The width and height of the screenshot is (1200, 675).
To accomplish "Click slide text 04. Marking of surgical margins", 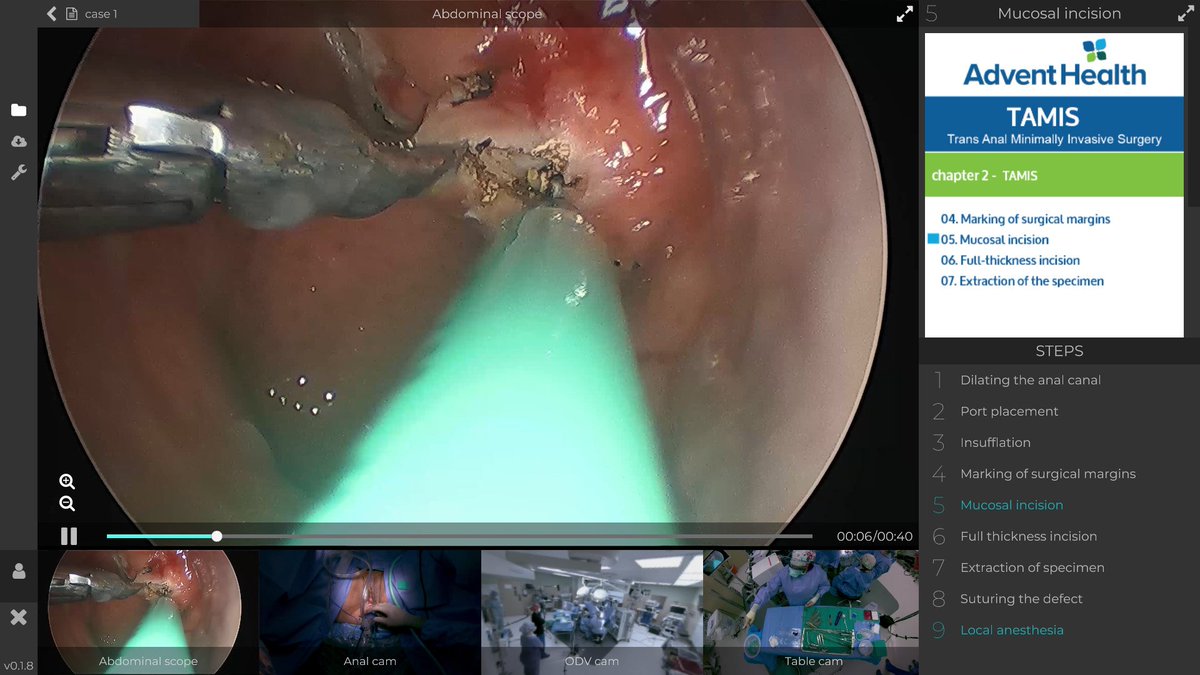I will click(1025, 219).
